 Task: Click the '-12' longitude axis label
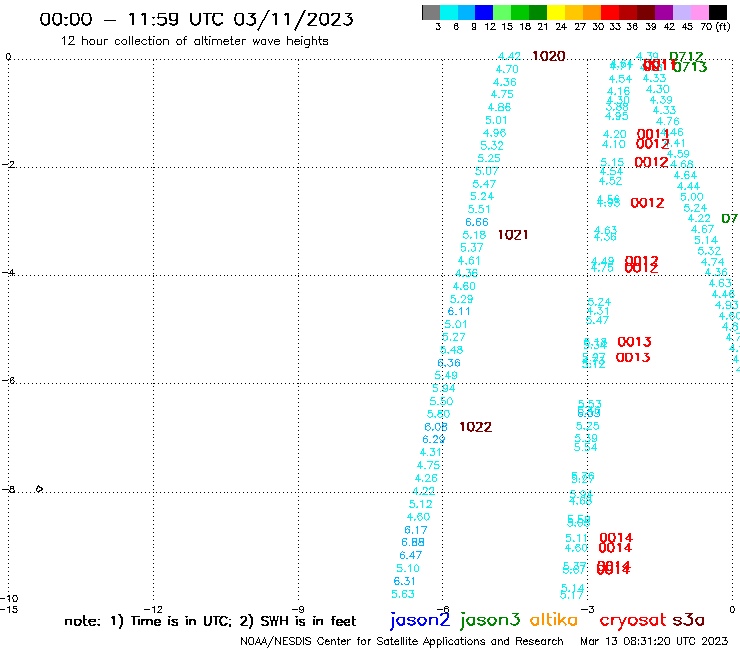[x=153, y=609]
